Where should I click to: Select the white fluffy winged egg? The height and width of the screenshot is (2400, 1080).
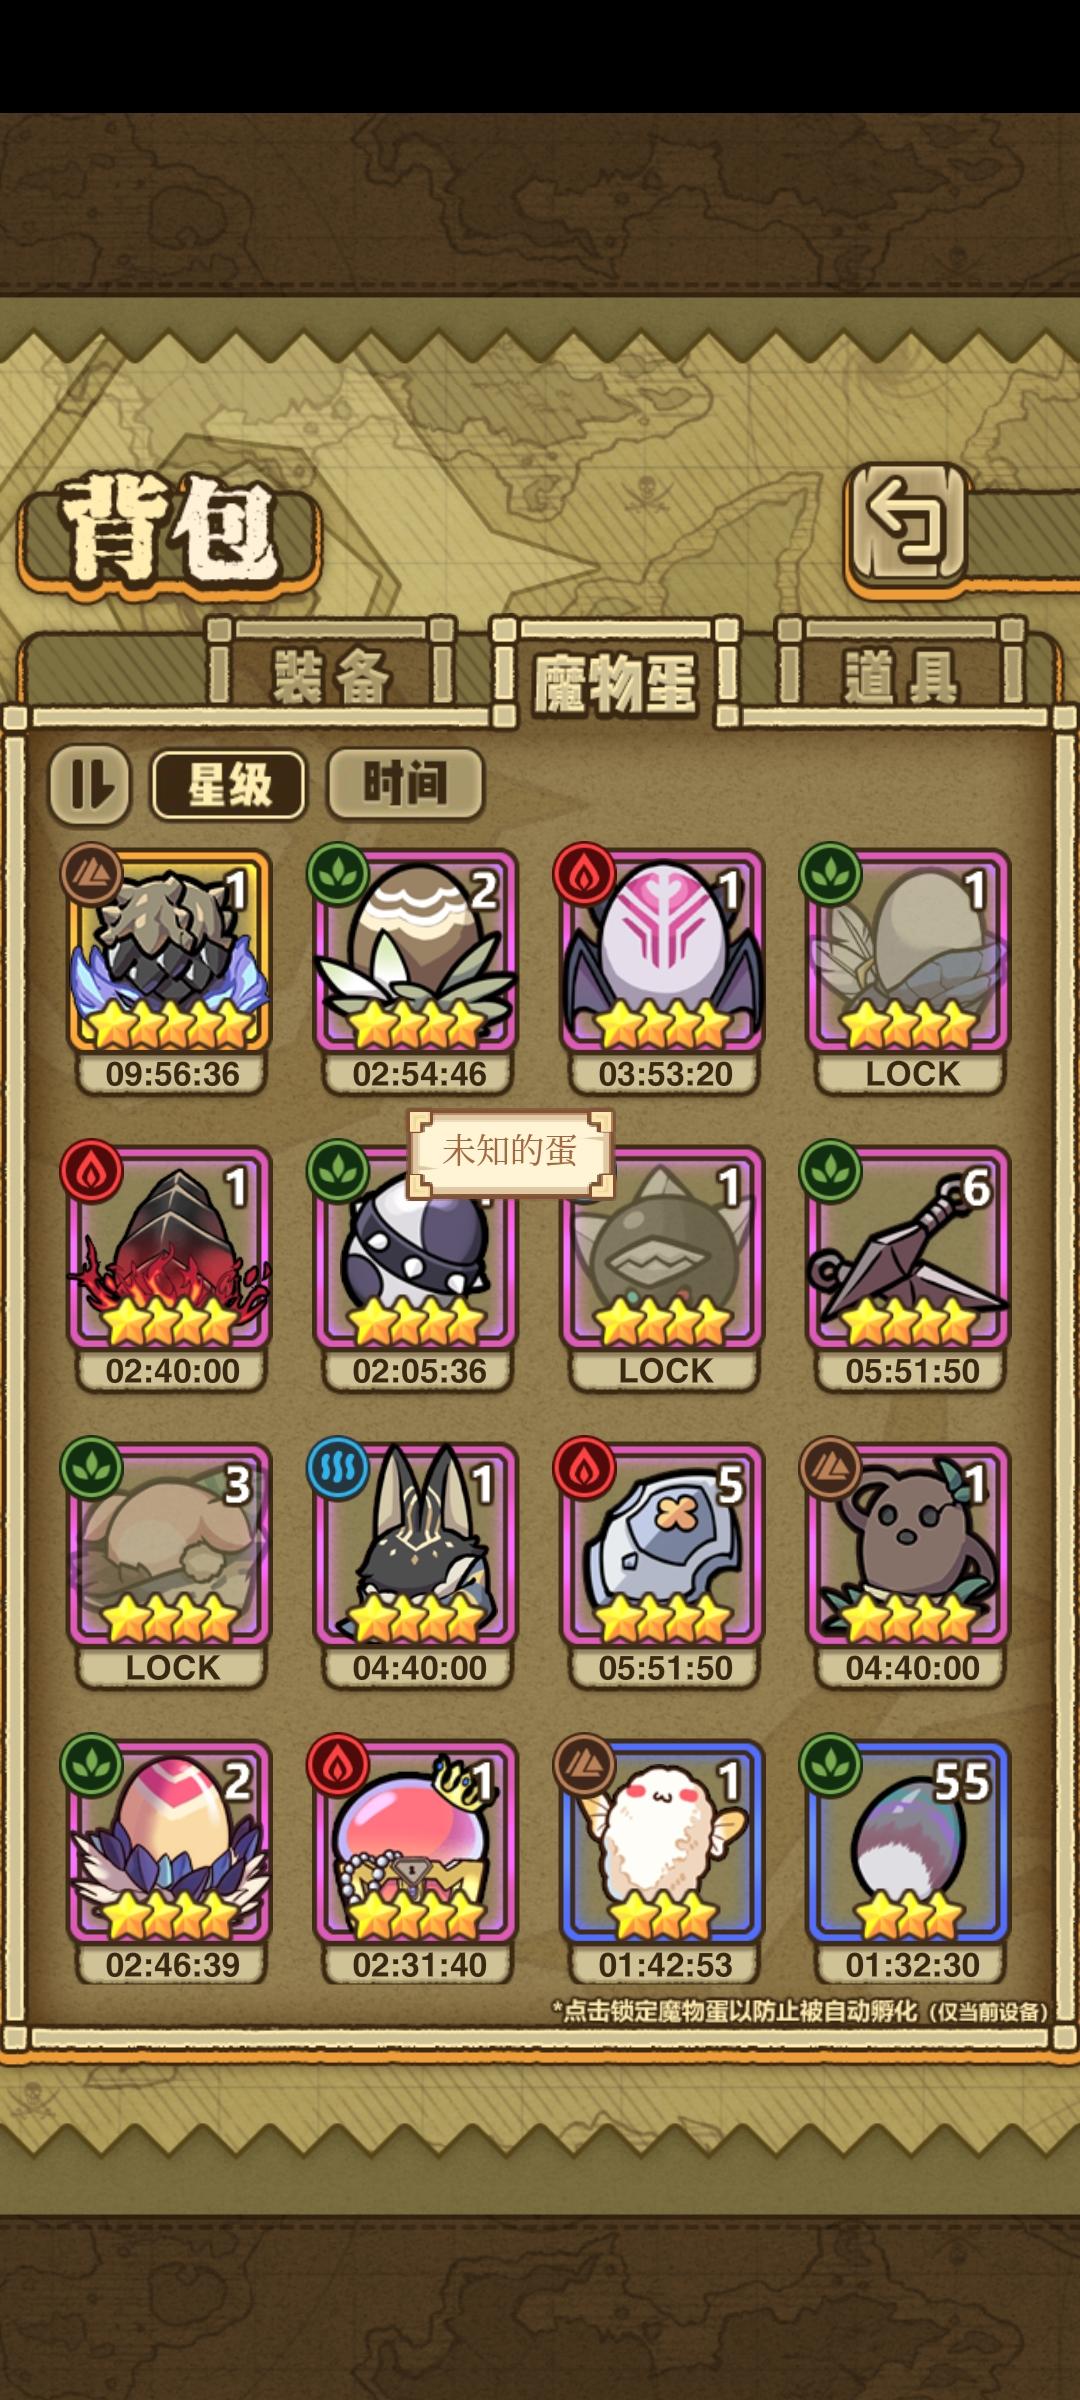point(664,1841)
